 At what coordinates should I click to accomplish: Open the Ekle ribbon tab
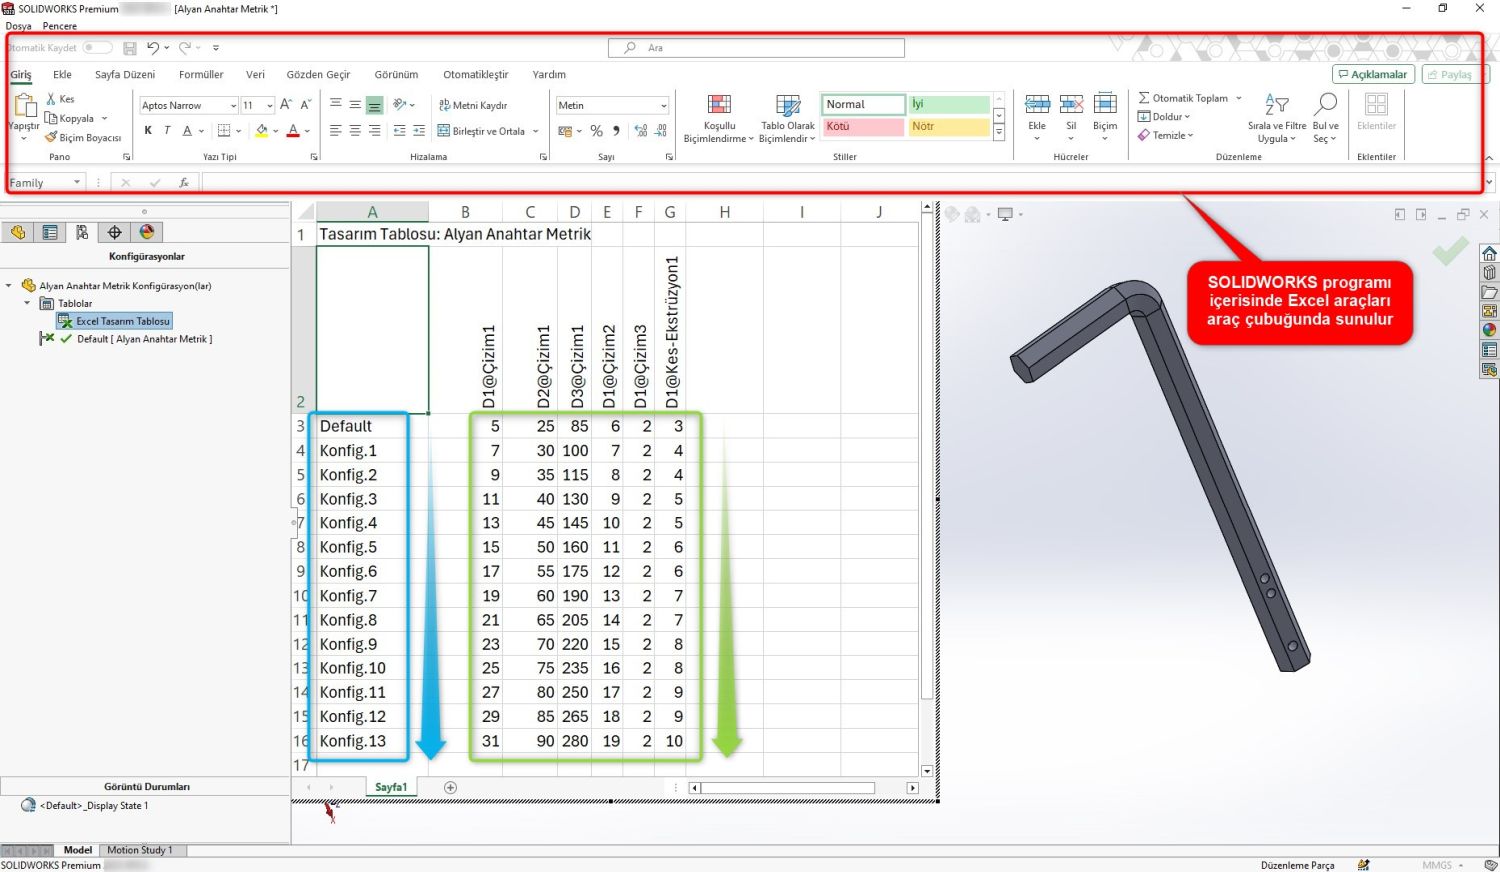point(62,74)
